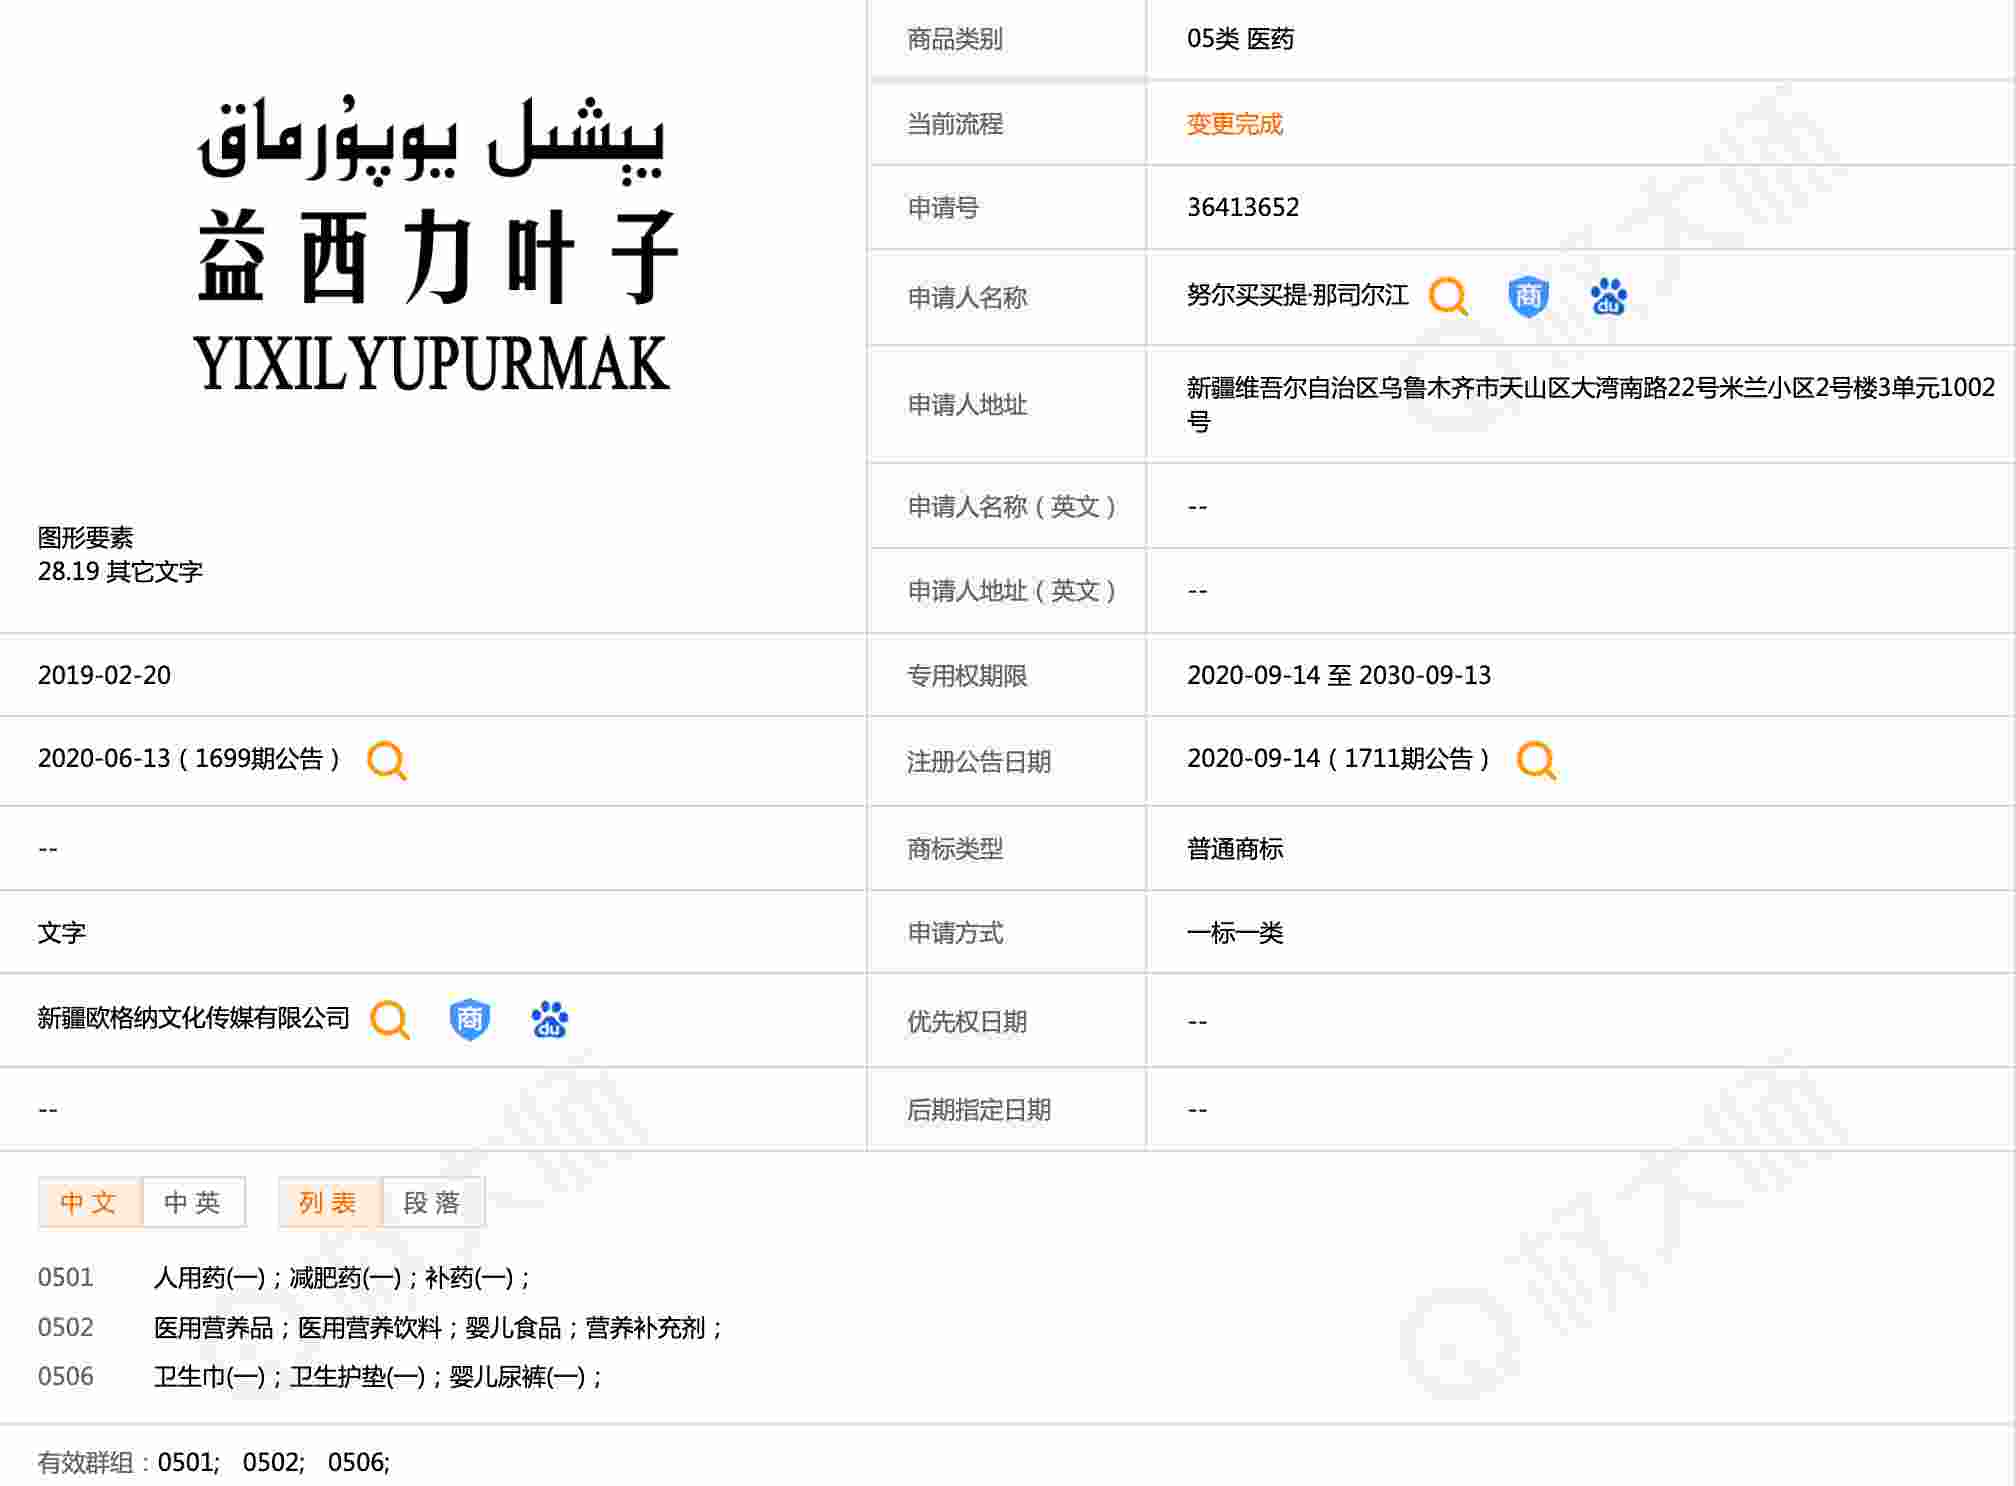Click search icon beside 新疆欧格纳文化传媒有限公司
This screenshot has width=2016, height=1486.
[389, 1020]
